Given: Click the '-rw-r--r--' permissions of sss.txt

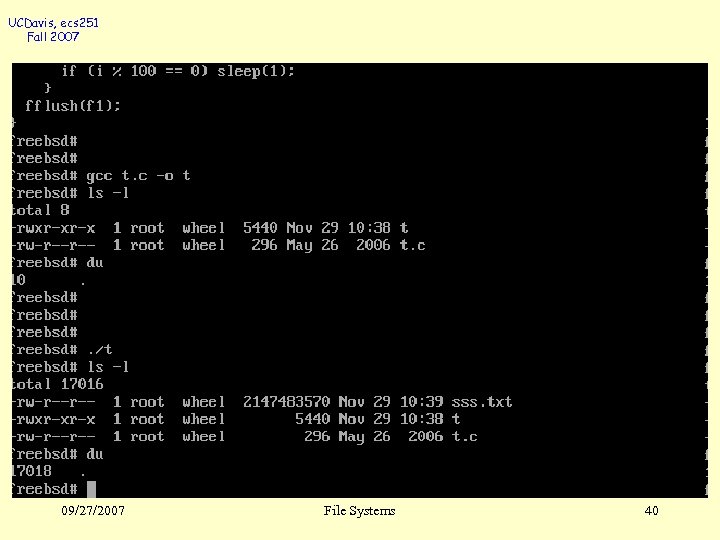Looking at the screenshot, I should click(x=54, y=402).
